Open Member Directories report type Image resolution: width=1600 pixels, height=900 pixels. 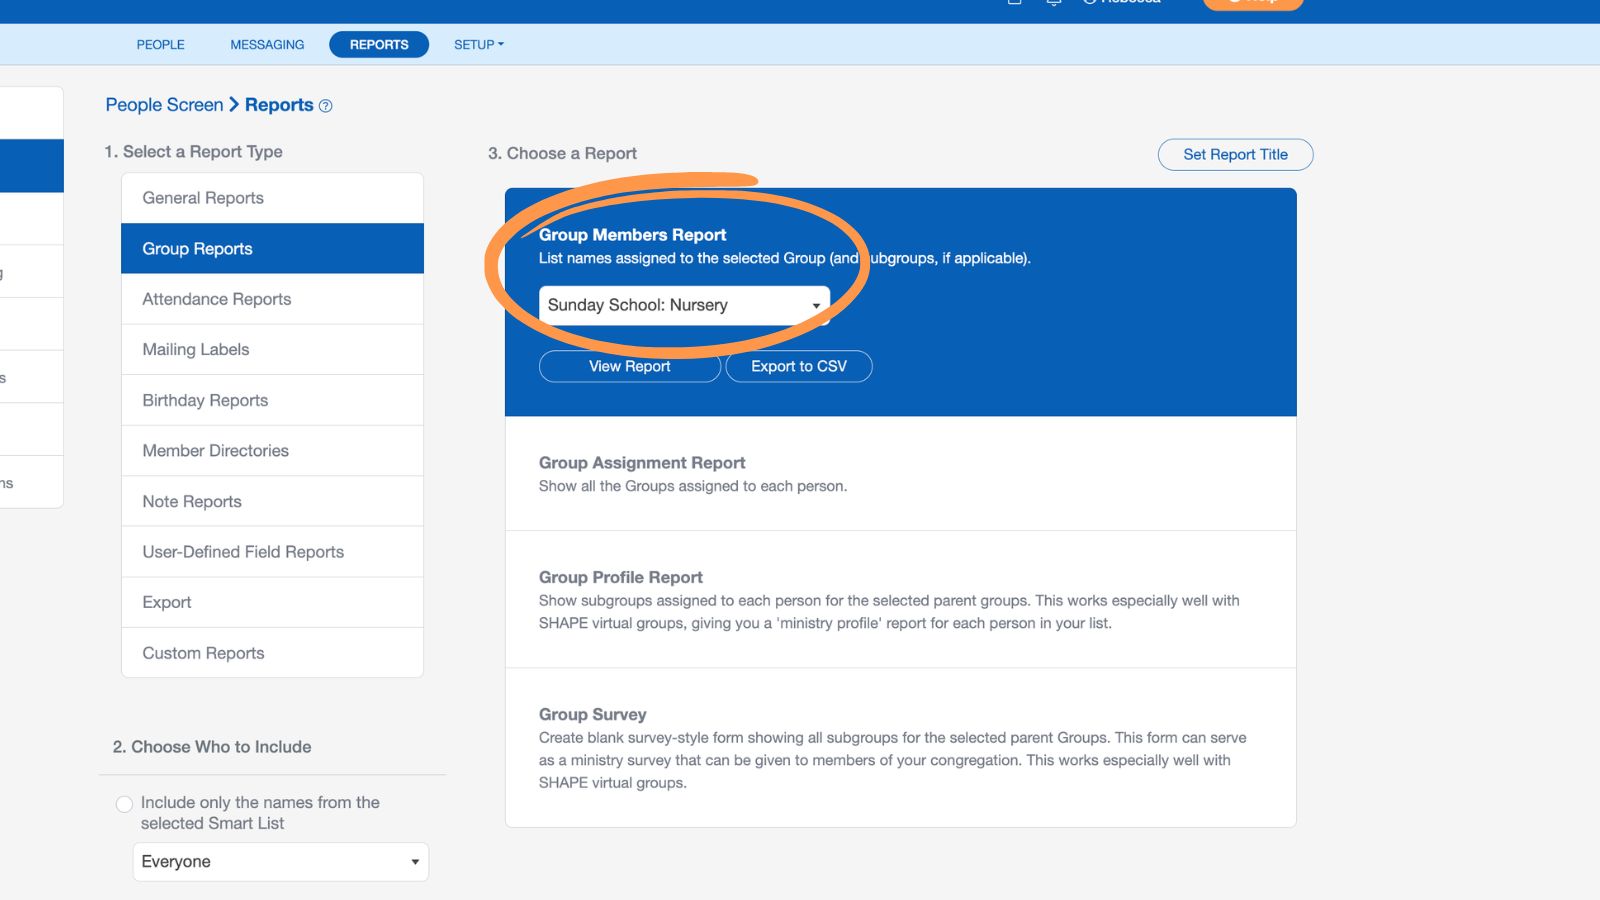[272, 450]
